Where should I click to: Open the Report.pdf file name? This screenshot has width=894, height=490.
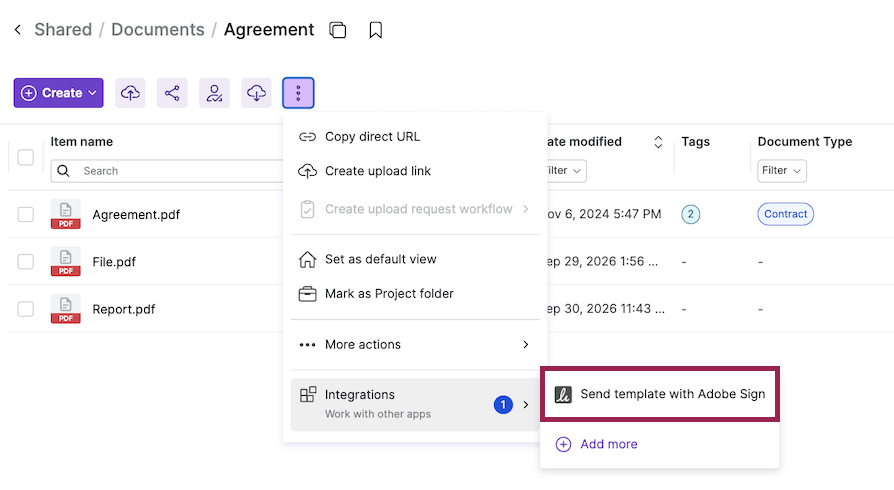pos(124,309)
